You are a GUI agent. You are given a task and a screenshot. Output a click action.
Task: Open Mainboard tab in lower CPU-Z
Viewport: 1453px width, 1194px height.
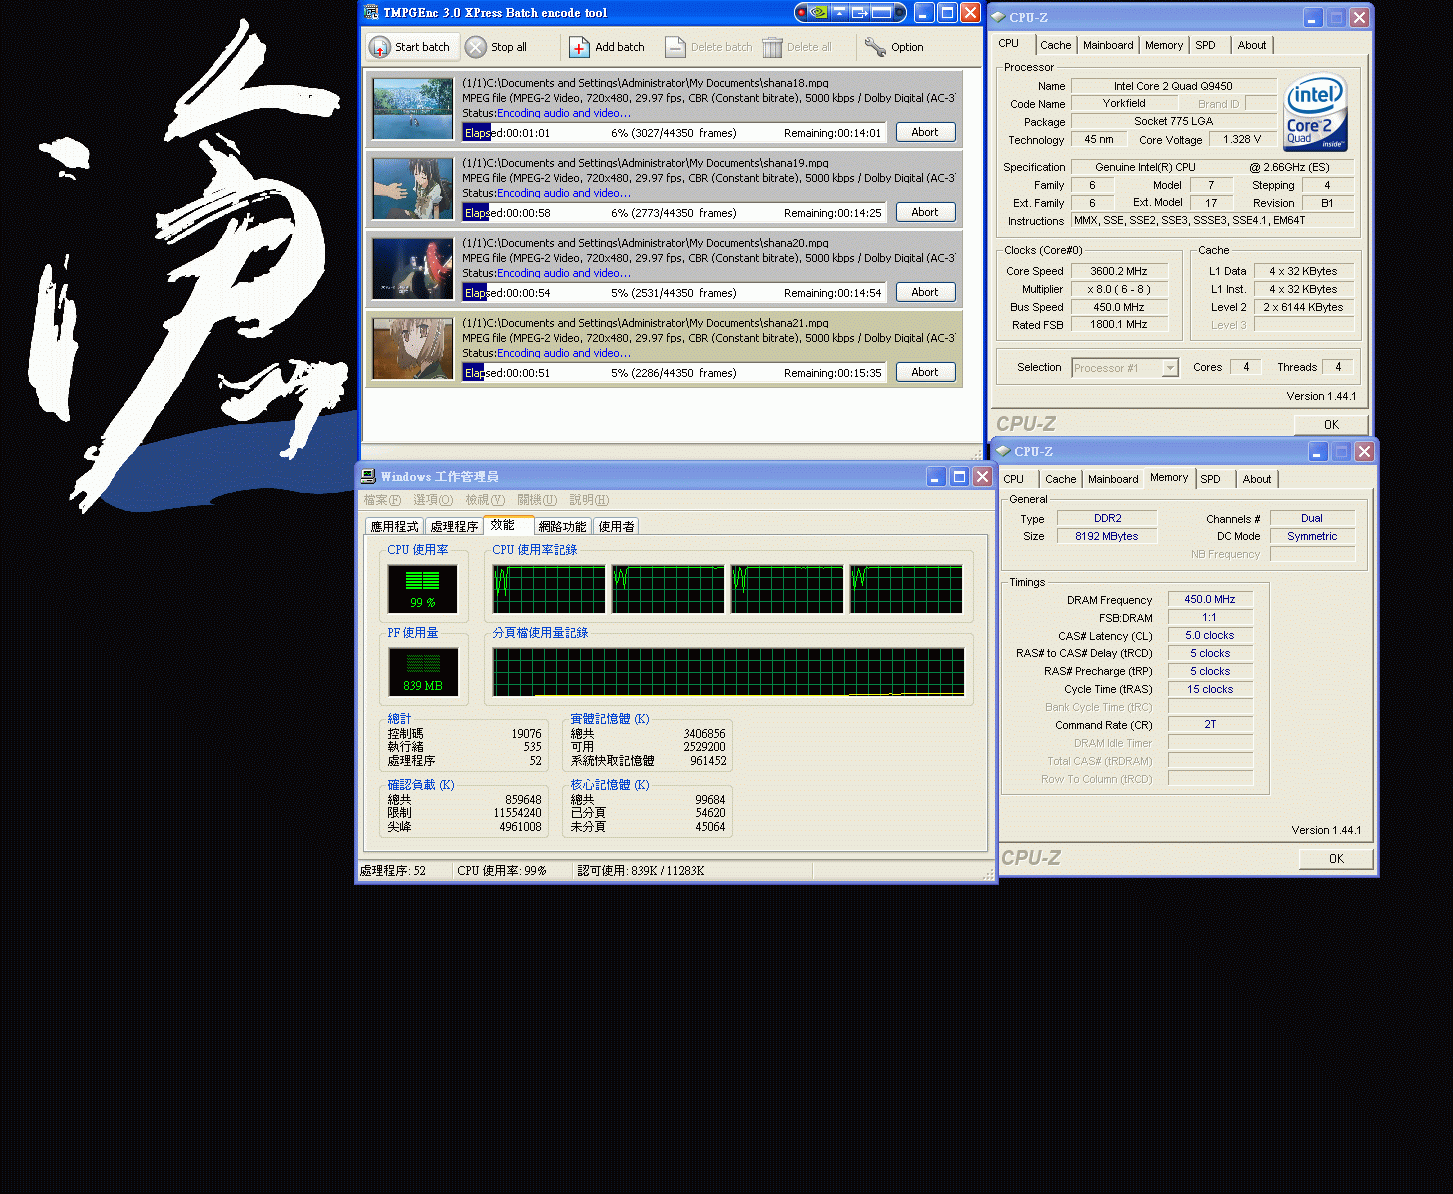[x=1113, y=479]
